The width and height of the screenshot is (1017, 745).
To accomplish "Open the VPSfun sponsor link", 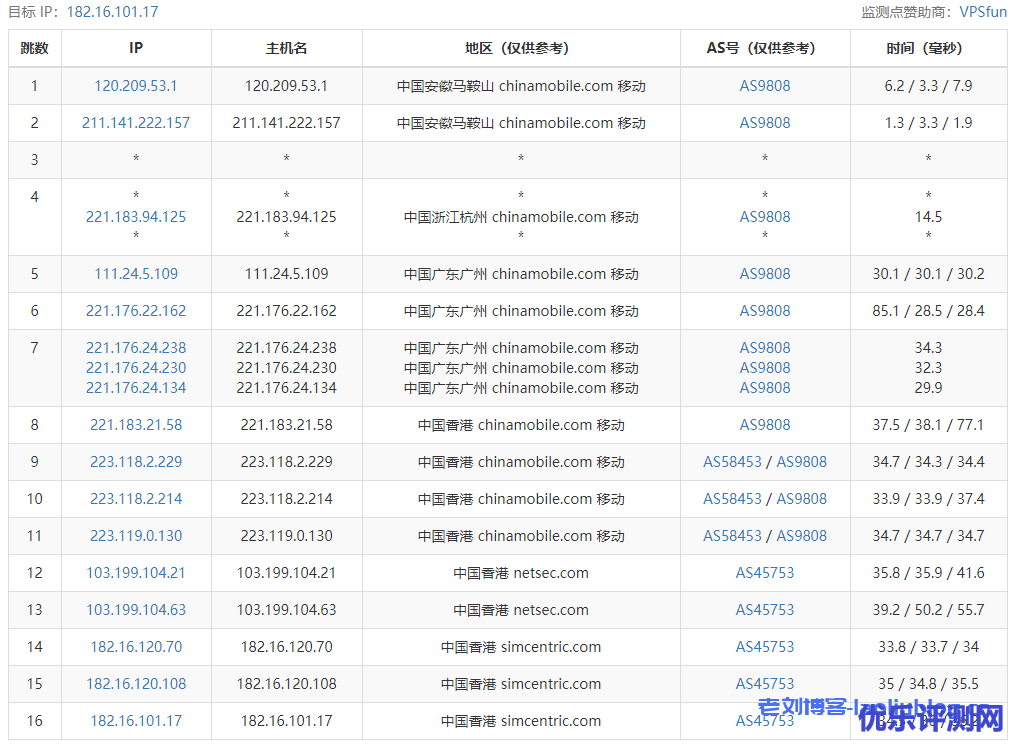I will [983, 12].
